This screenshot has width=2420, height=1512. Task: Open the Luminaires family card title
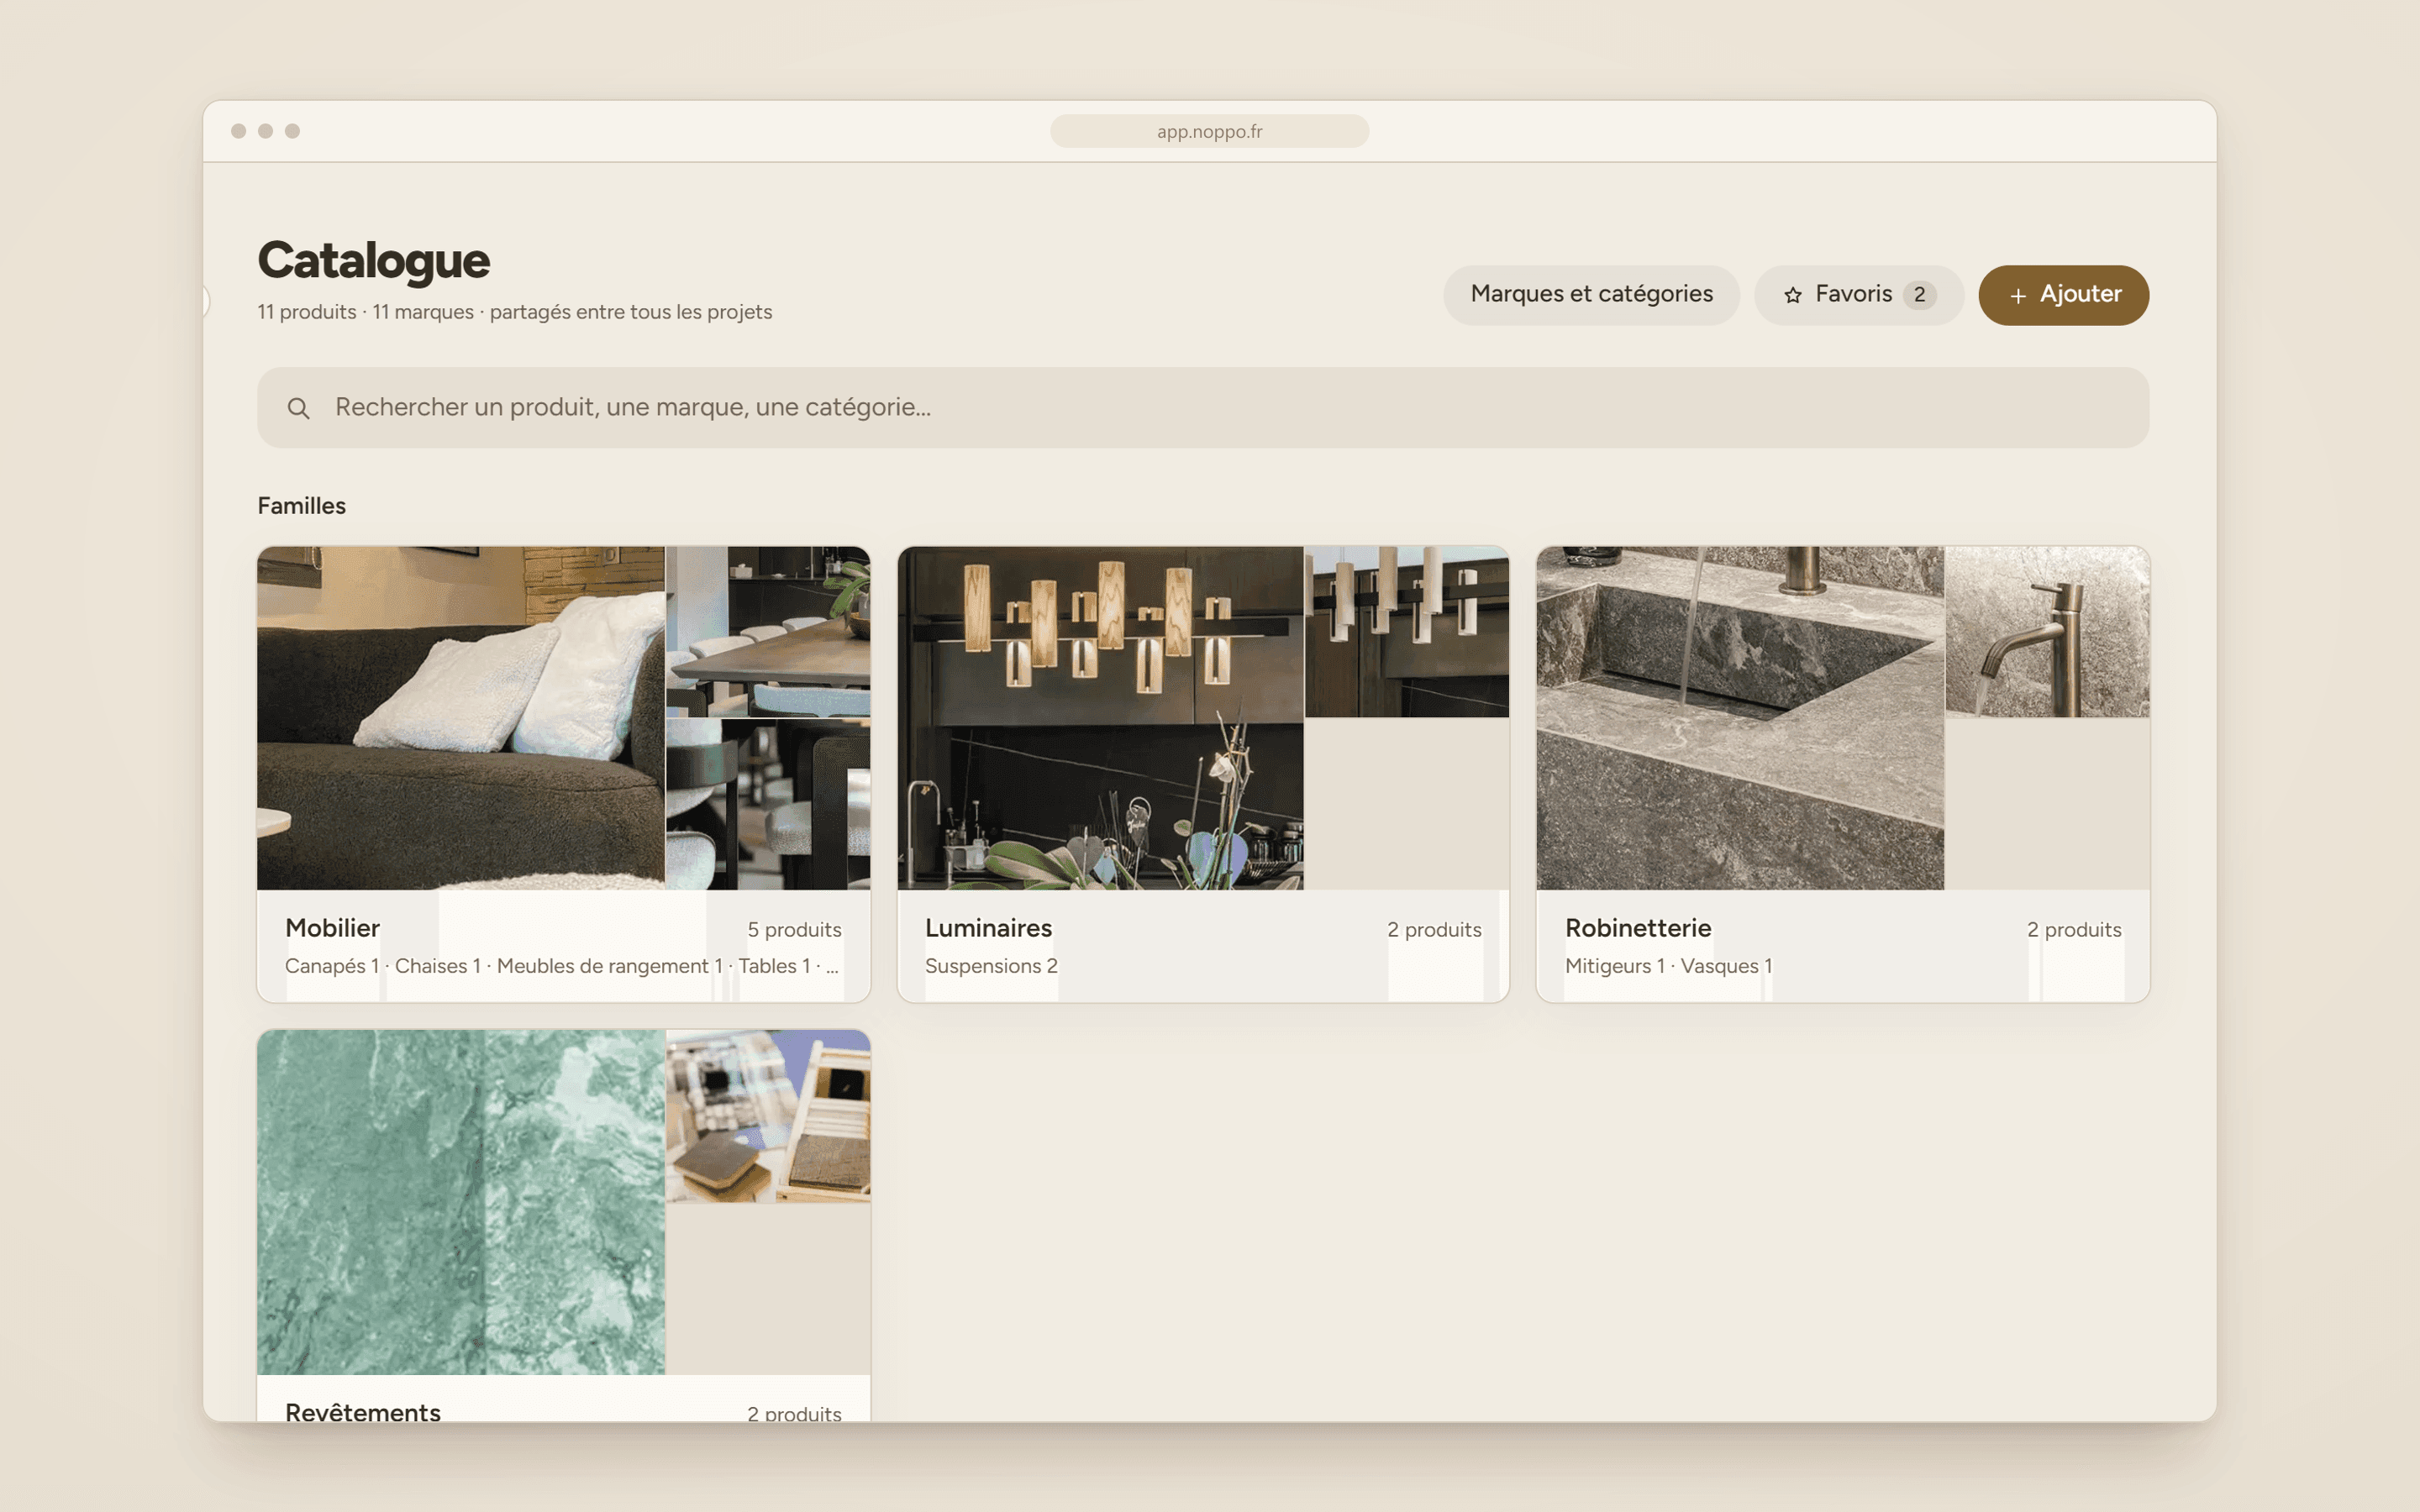[x=988, y=928]
